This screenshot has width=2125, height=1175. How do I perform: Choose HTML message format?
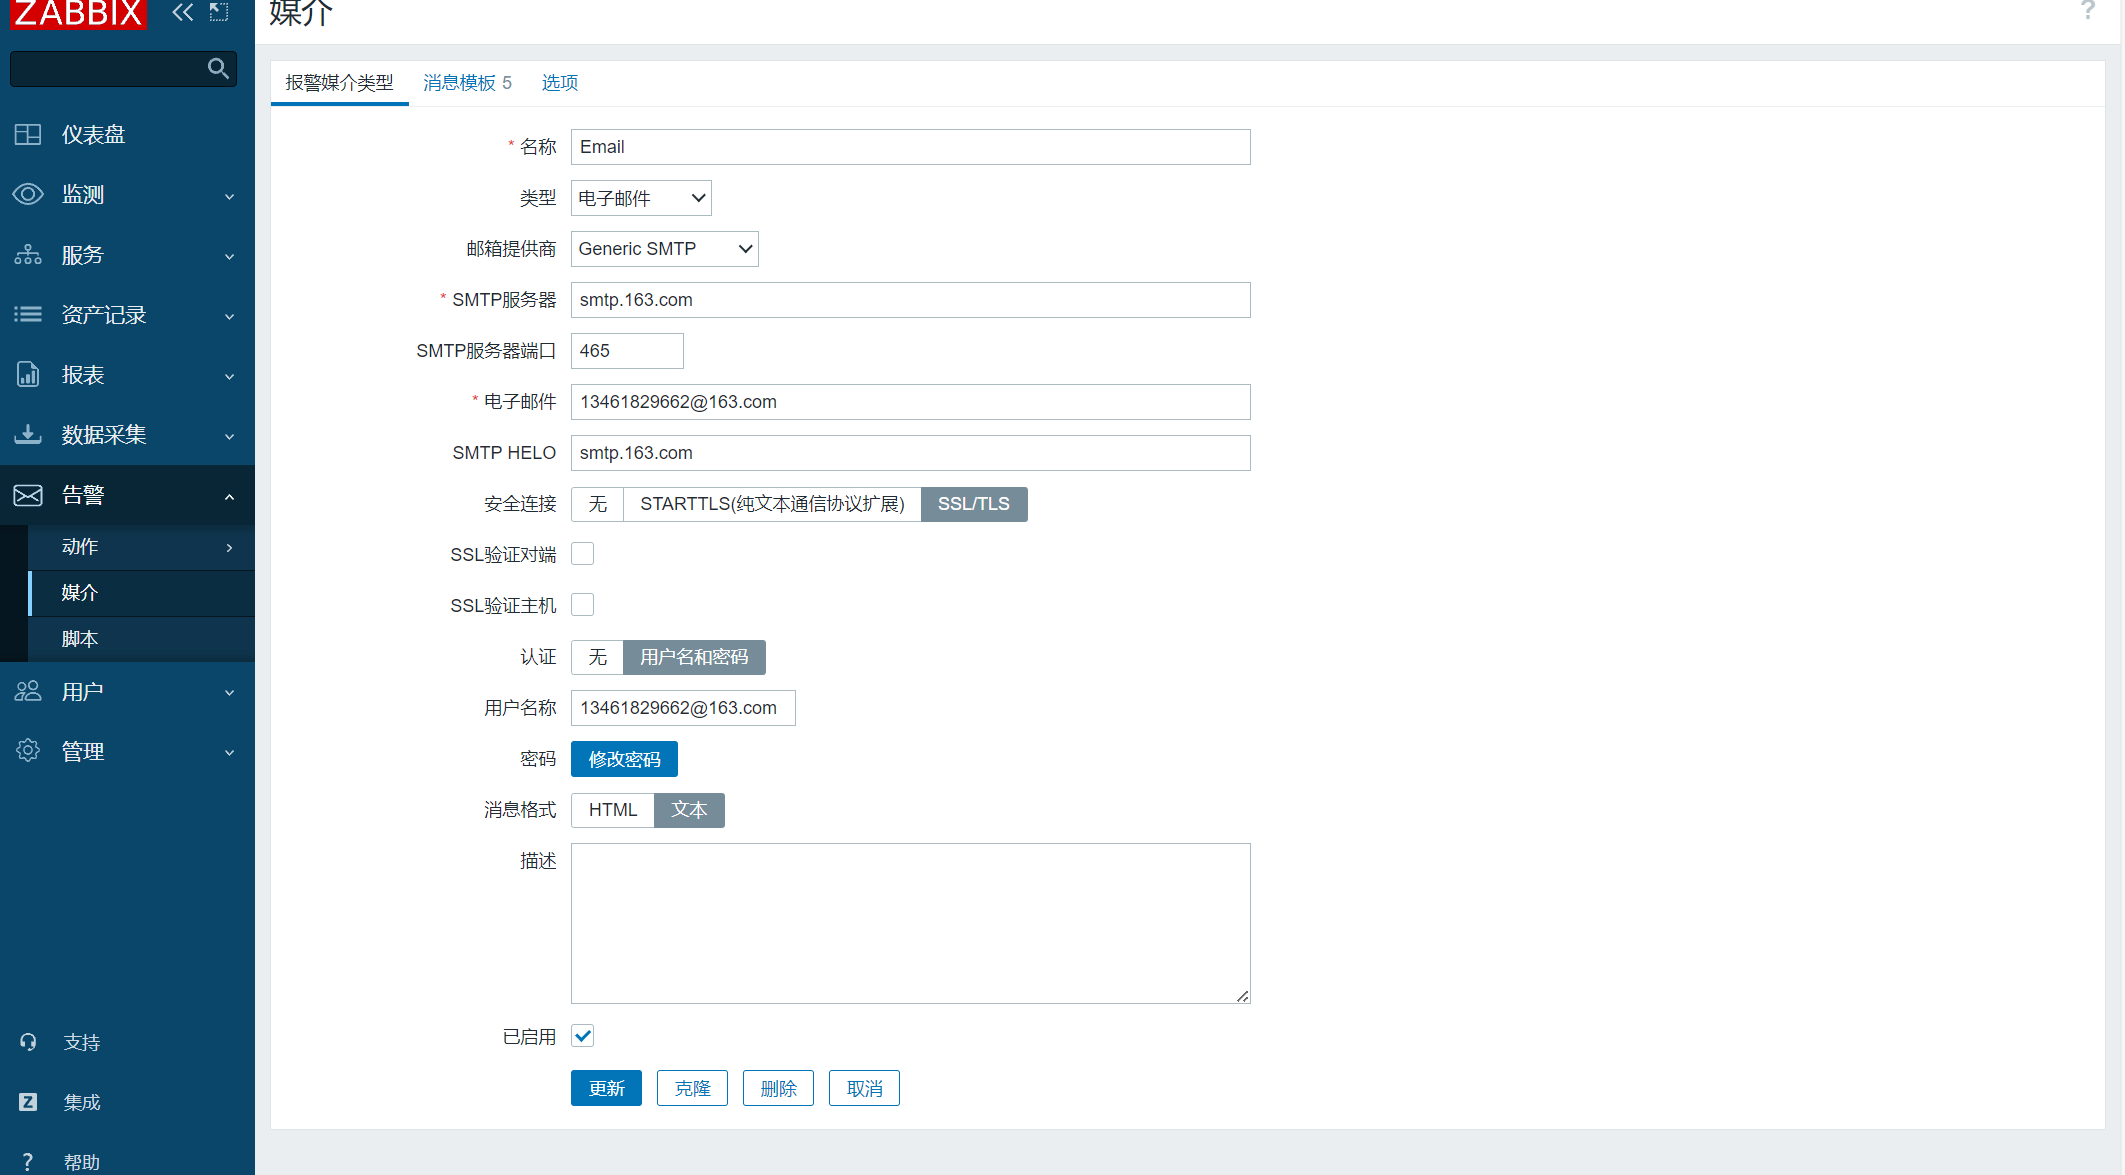click(613, 810)
